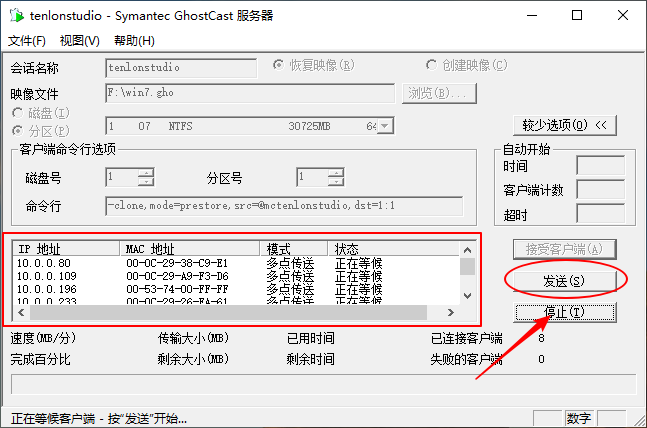Click the 接受客户端(A) button
The image size is (647, 428).
564,249
